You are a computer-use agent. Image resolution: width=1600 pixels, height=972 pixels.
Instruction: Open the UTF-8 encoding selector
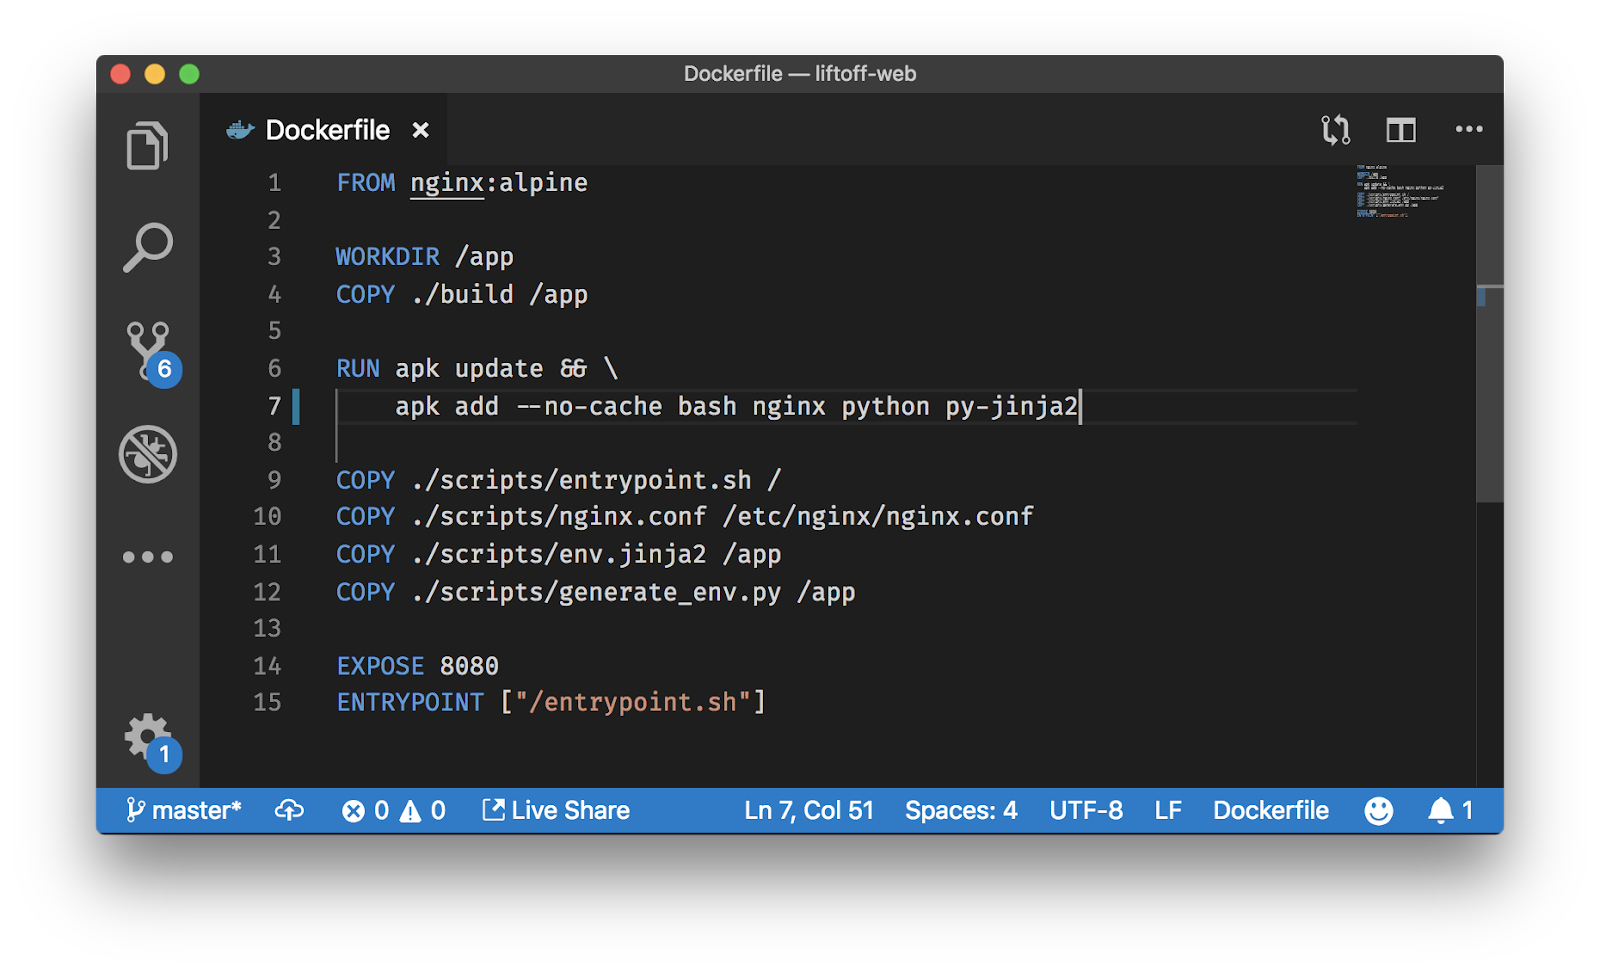(x=1086, y=810)
